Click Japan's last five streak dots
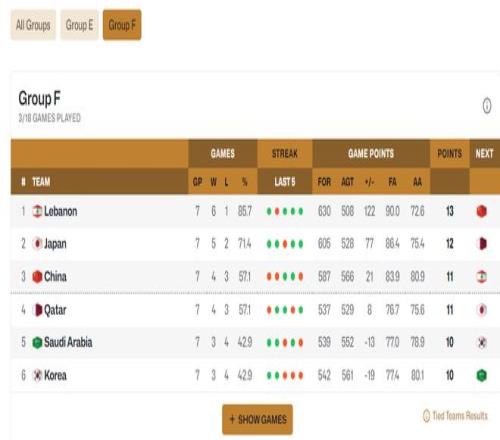 [x=285, y=244]
